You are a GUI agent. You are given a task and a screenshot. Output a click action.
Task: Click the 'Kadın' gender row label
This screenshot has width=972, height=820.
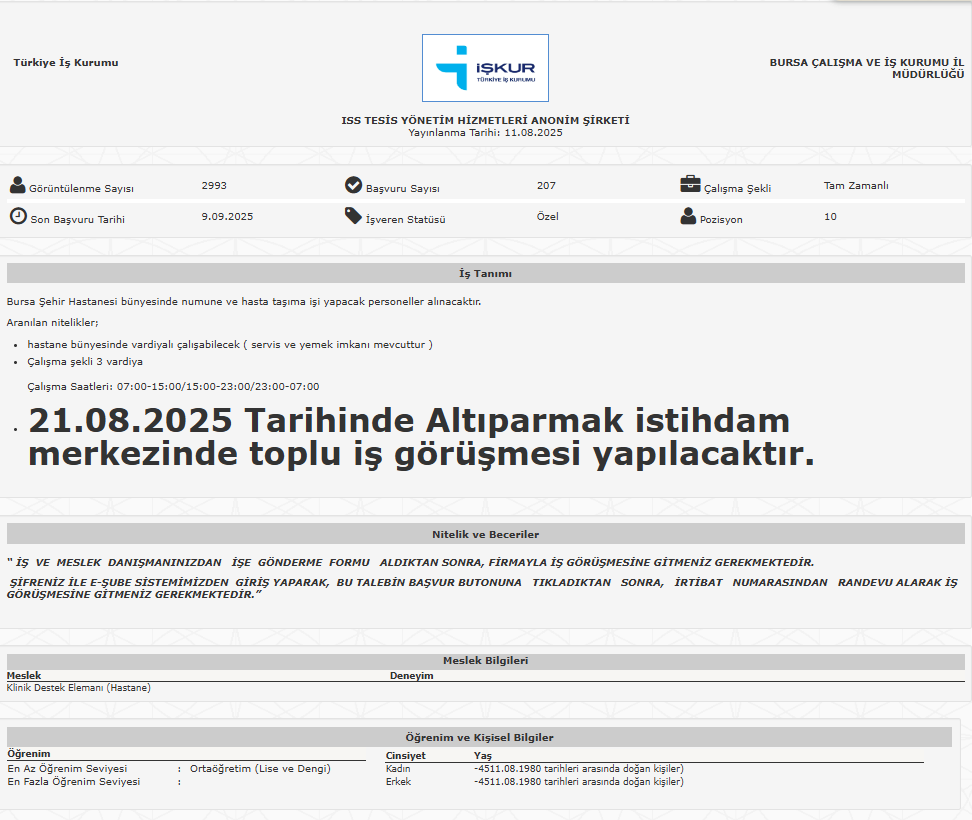398,769
